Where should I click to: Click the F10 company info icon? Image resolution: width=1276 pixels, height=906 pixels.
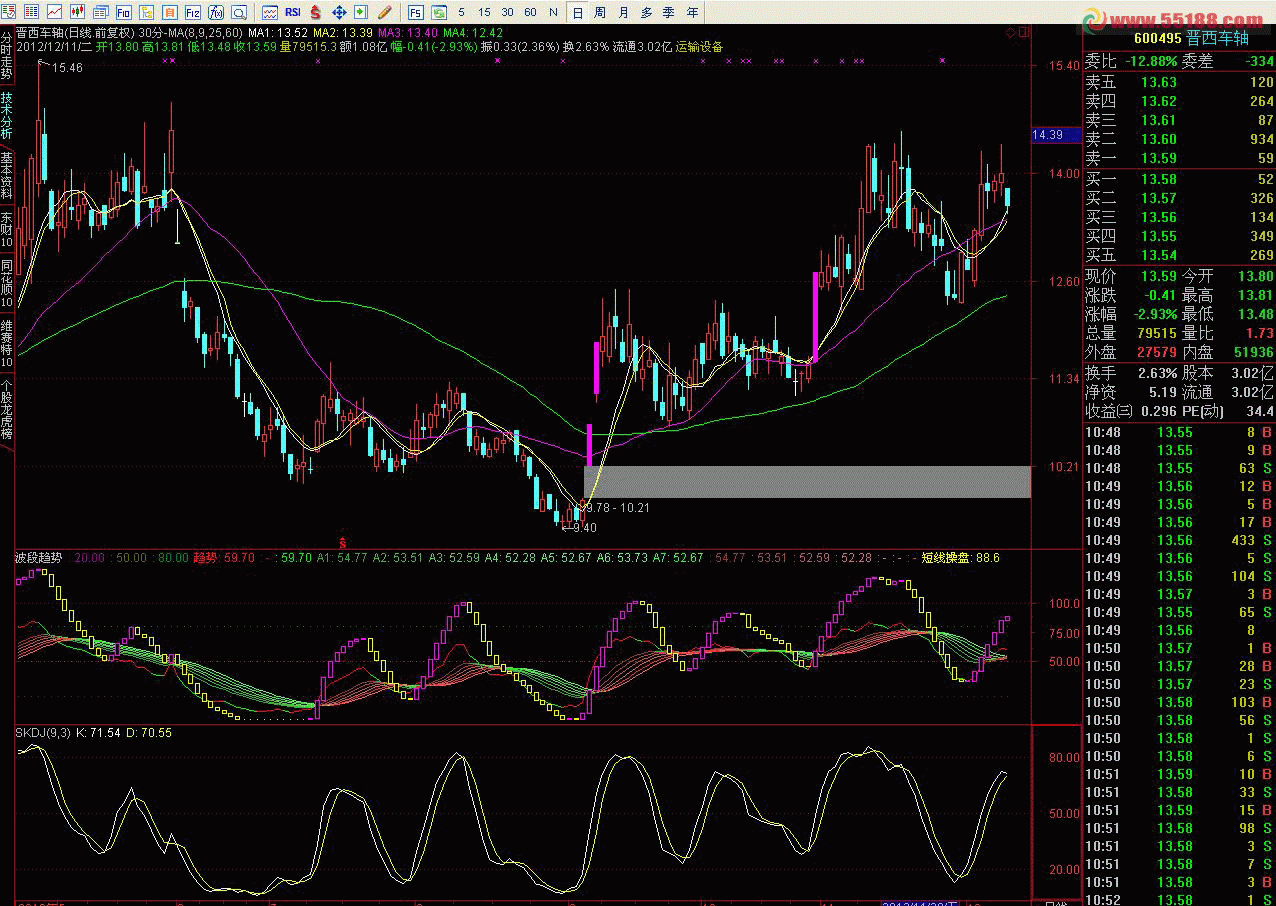click(124, 12)
